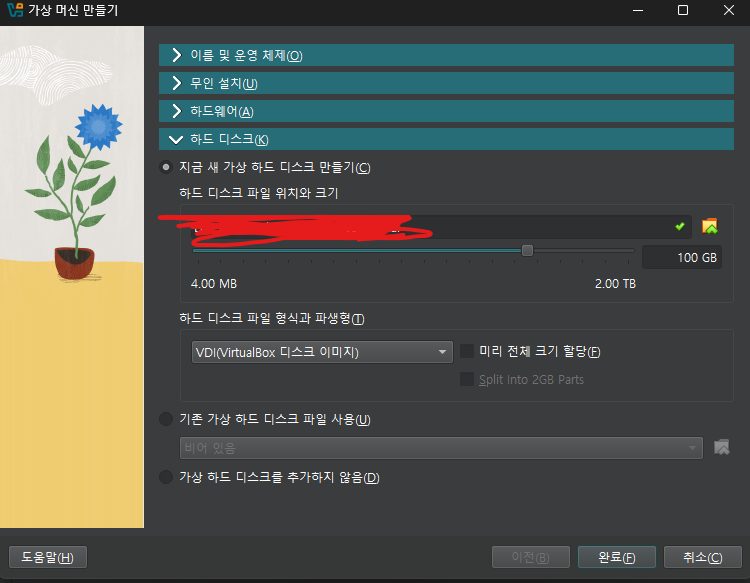The image size is (750, 583).
Task: Open VDI(VirtualBox 디스크 이미지) format dropdown
Action: click(322, 352)
